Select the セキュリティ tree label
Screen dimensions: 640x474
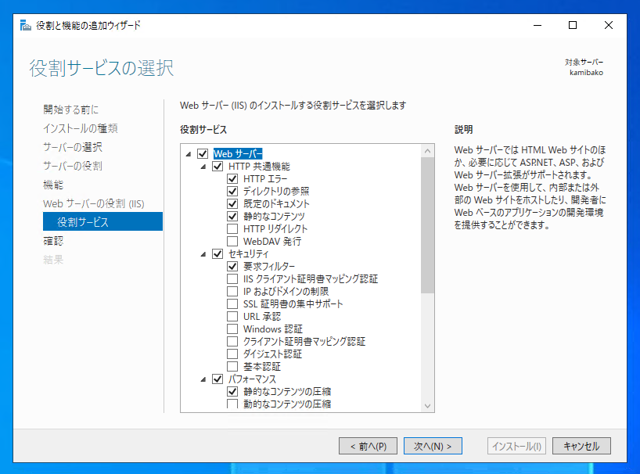[x=249, y=254]
